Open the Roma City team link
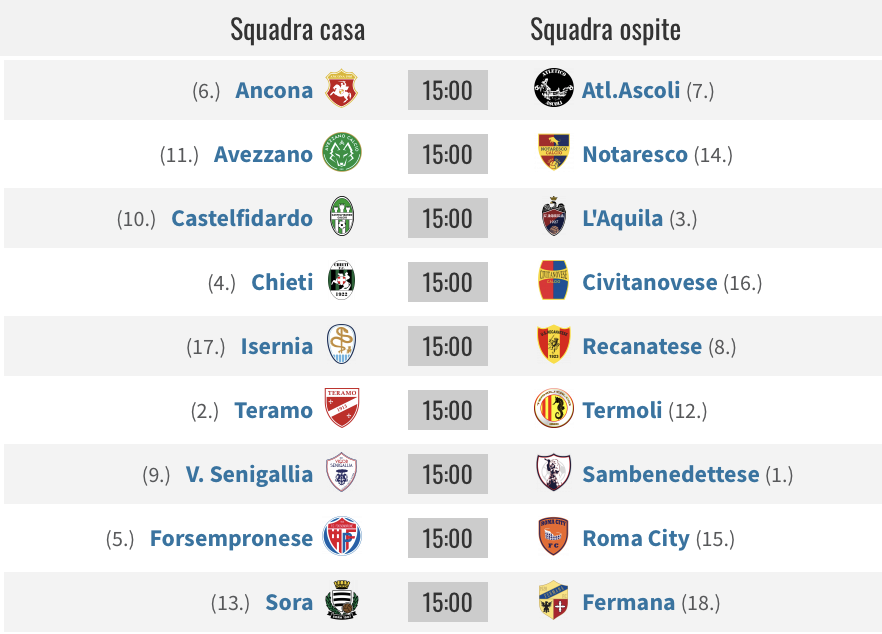Viewport: 882px width, 634px height. point(636,538)
